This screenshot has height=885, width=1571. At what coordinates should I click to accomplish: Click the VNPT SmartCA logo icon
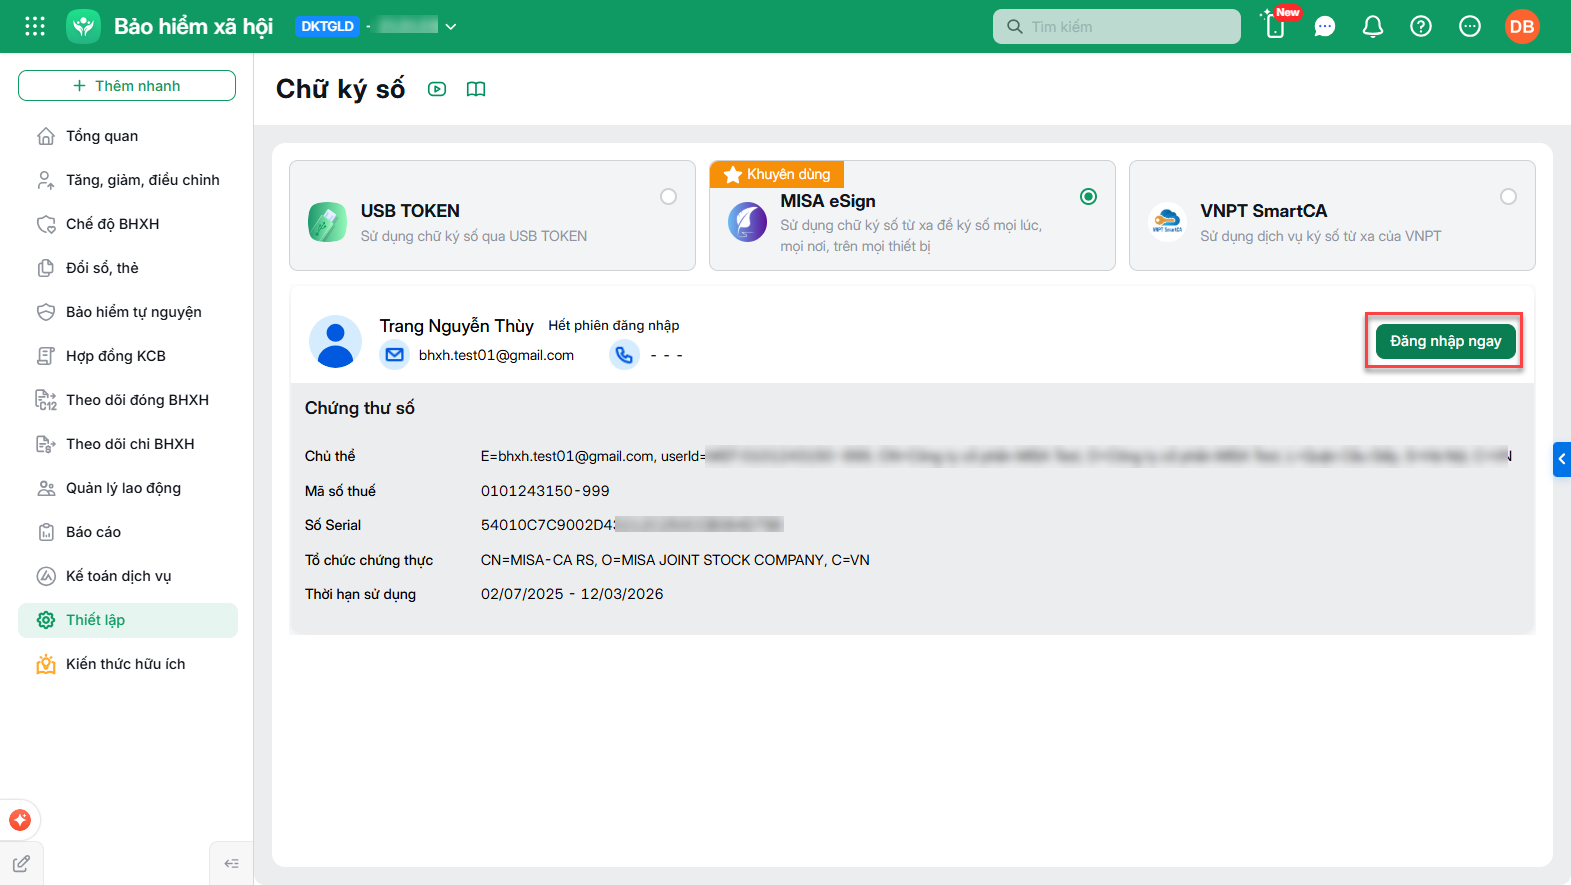1167,222
